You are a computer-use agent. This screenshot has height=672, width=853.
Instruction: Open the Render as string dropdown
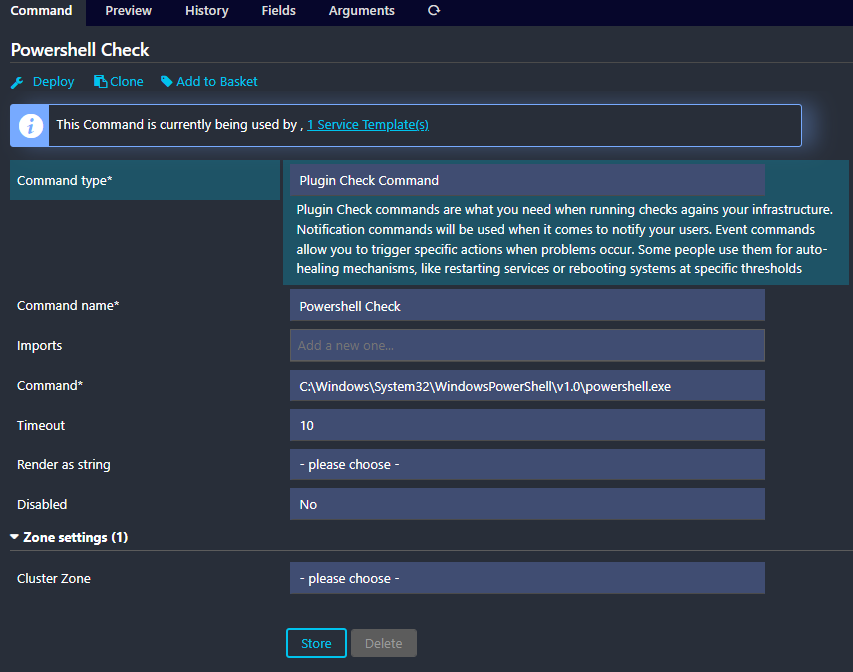527,465
